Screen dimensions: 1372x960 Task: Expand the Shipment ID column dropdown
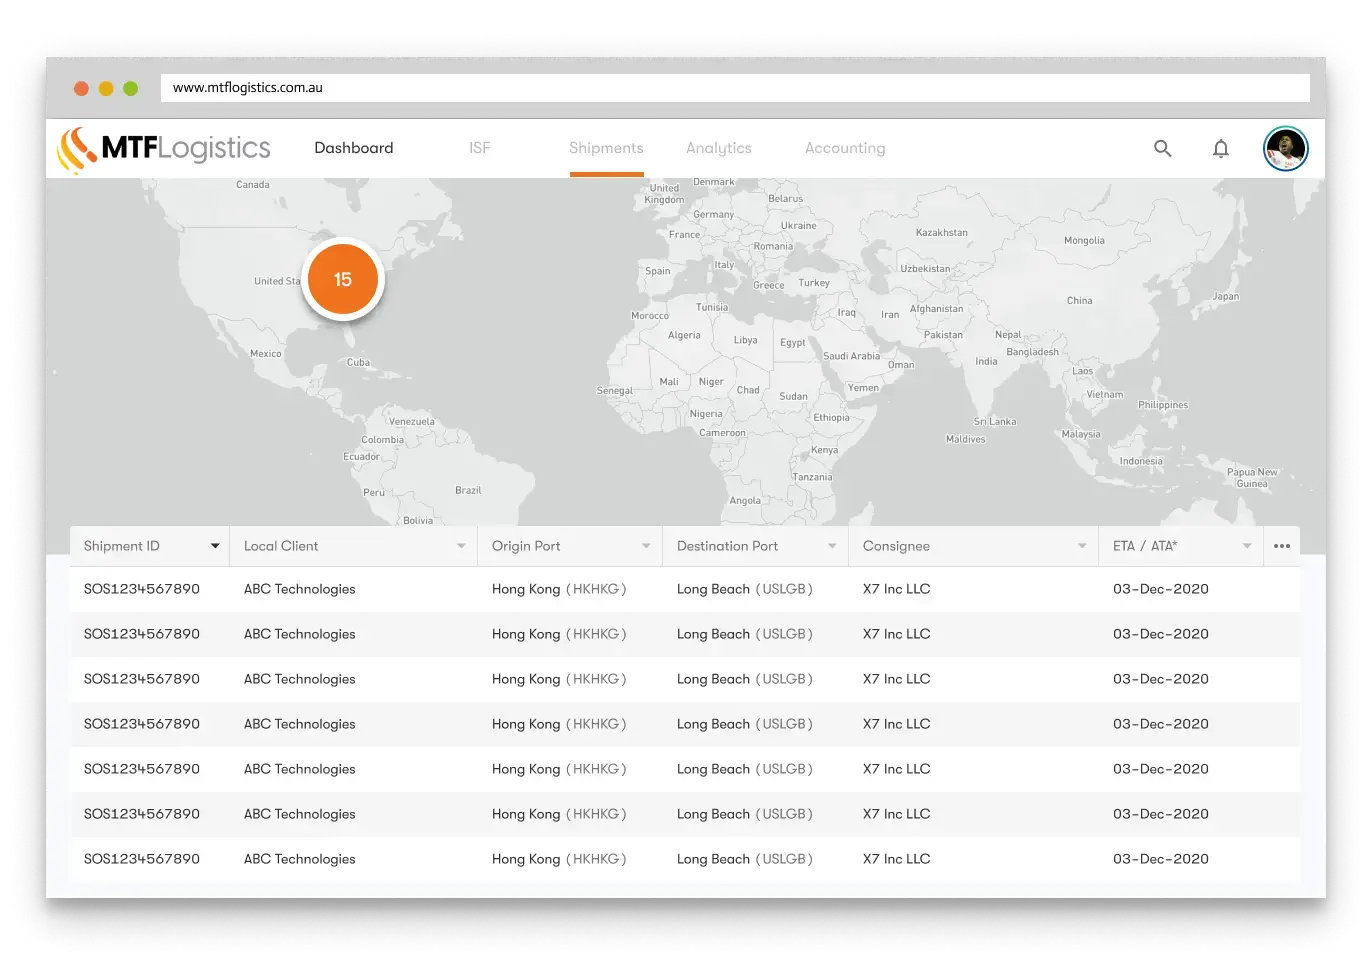pyautogui.click(x=214, y=546)
